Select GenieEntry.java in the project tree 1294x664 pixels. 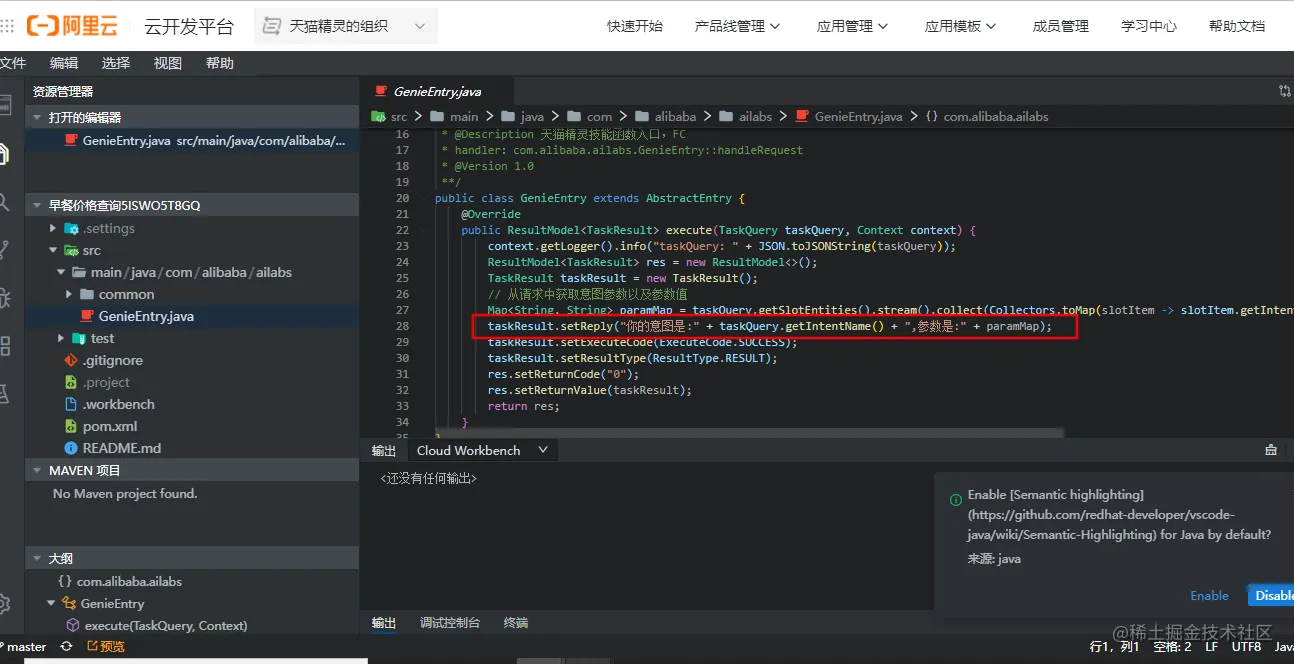[192, 316]
